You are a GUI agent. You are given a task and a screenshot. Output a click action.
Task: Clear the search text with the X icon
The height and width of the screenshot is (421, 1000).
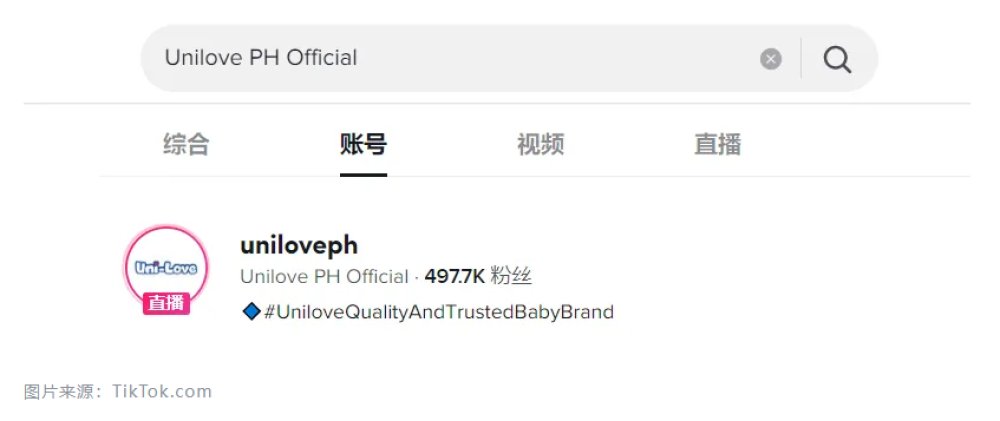(x=770, y=59)
